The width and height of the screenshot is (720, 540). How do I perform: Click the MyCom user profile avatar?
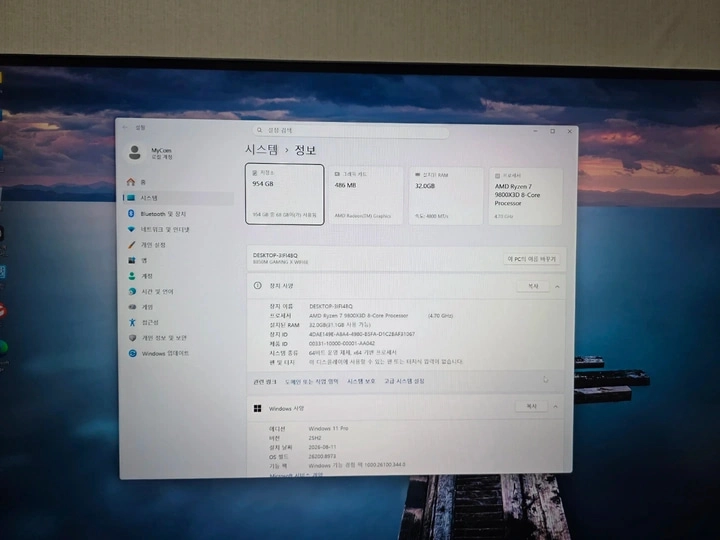[x=135, y=152]
